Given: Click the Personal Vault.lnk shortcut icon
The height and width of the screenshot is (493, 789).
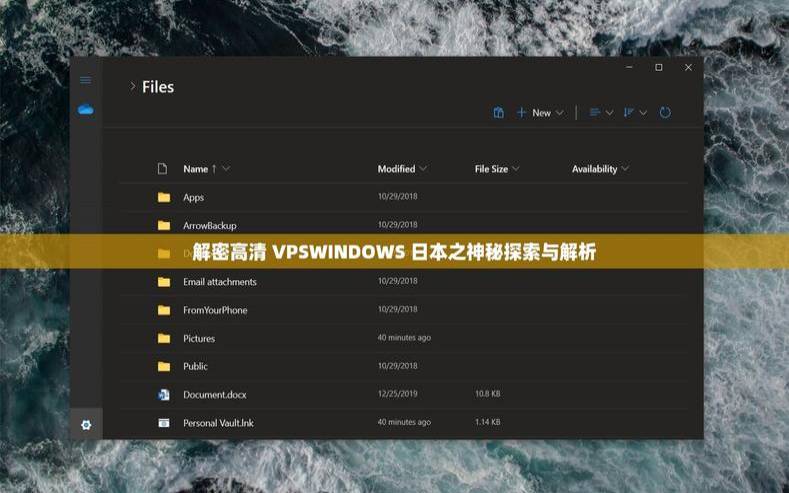Looking at the screenshot, I should tap(164, 423).
